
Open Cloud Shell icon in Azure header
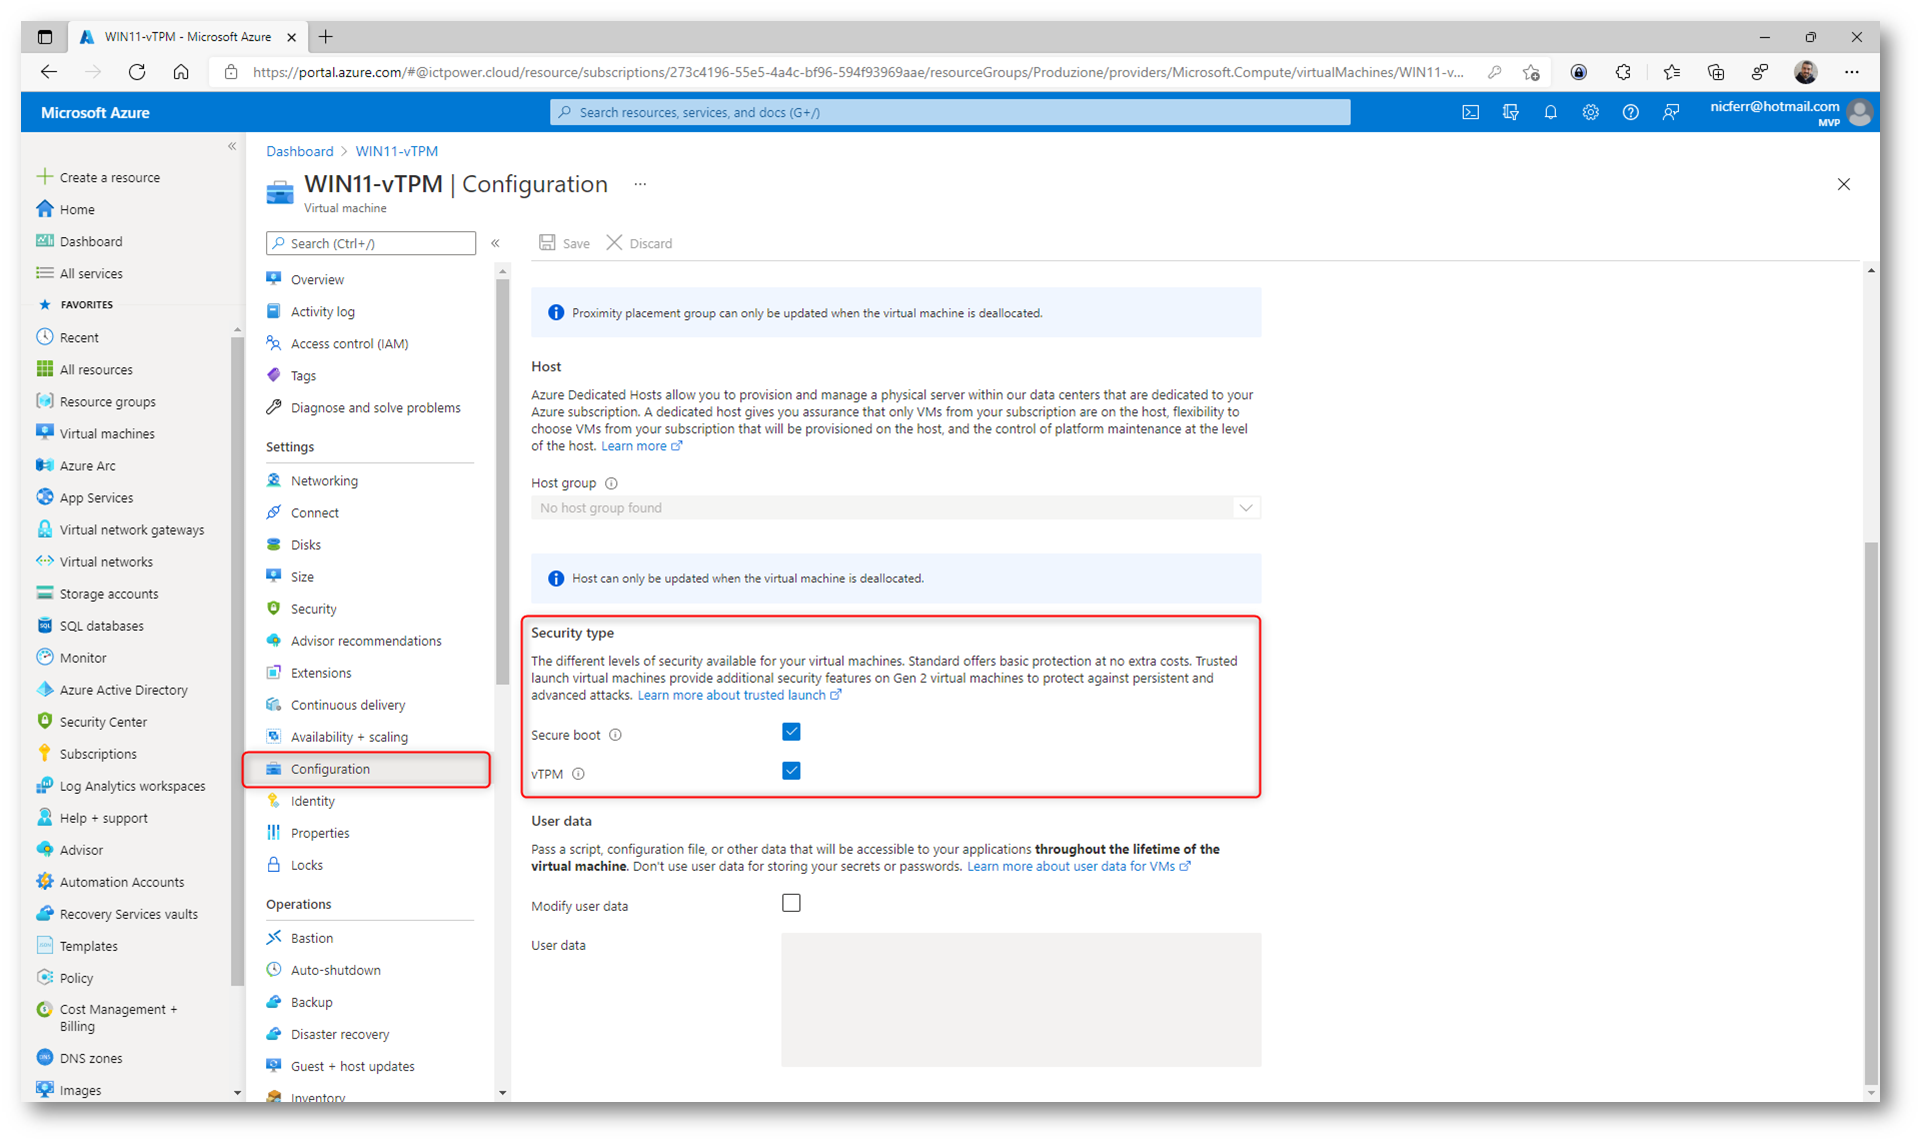pyautogui.click(x=1470, y=112)
